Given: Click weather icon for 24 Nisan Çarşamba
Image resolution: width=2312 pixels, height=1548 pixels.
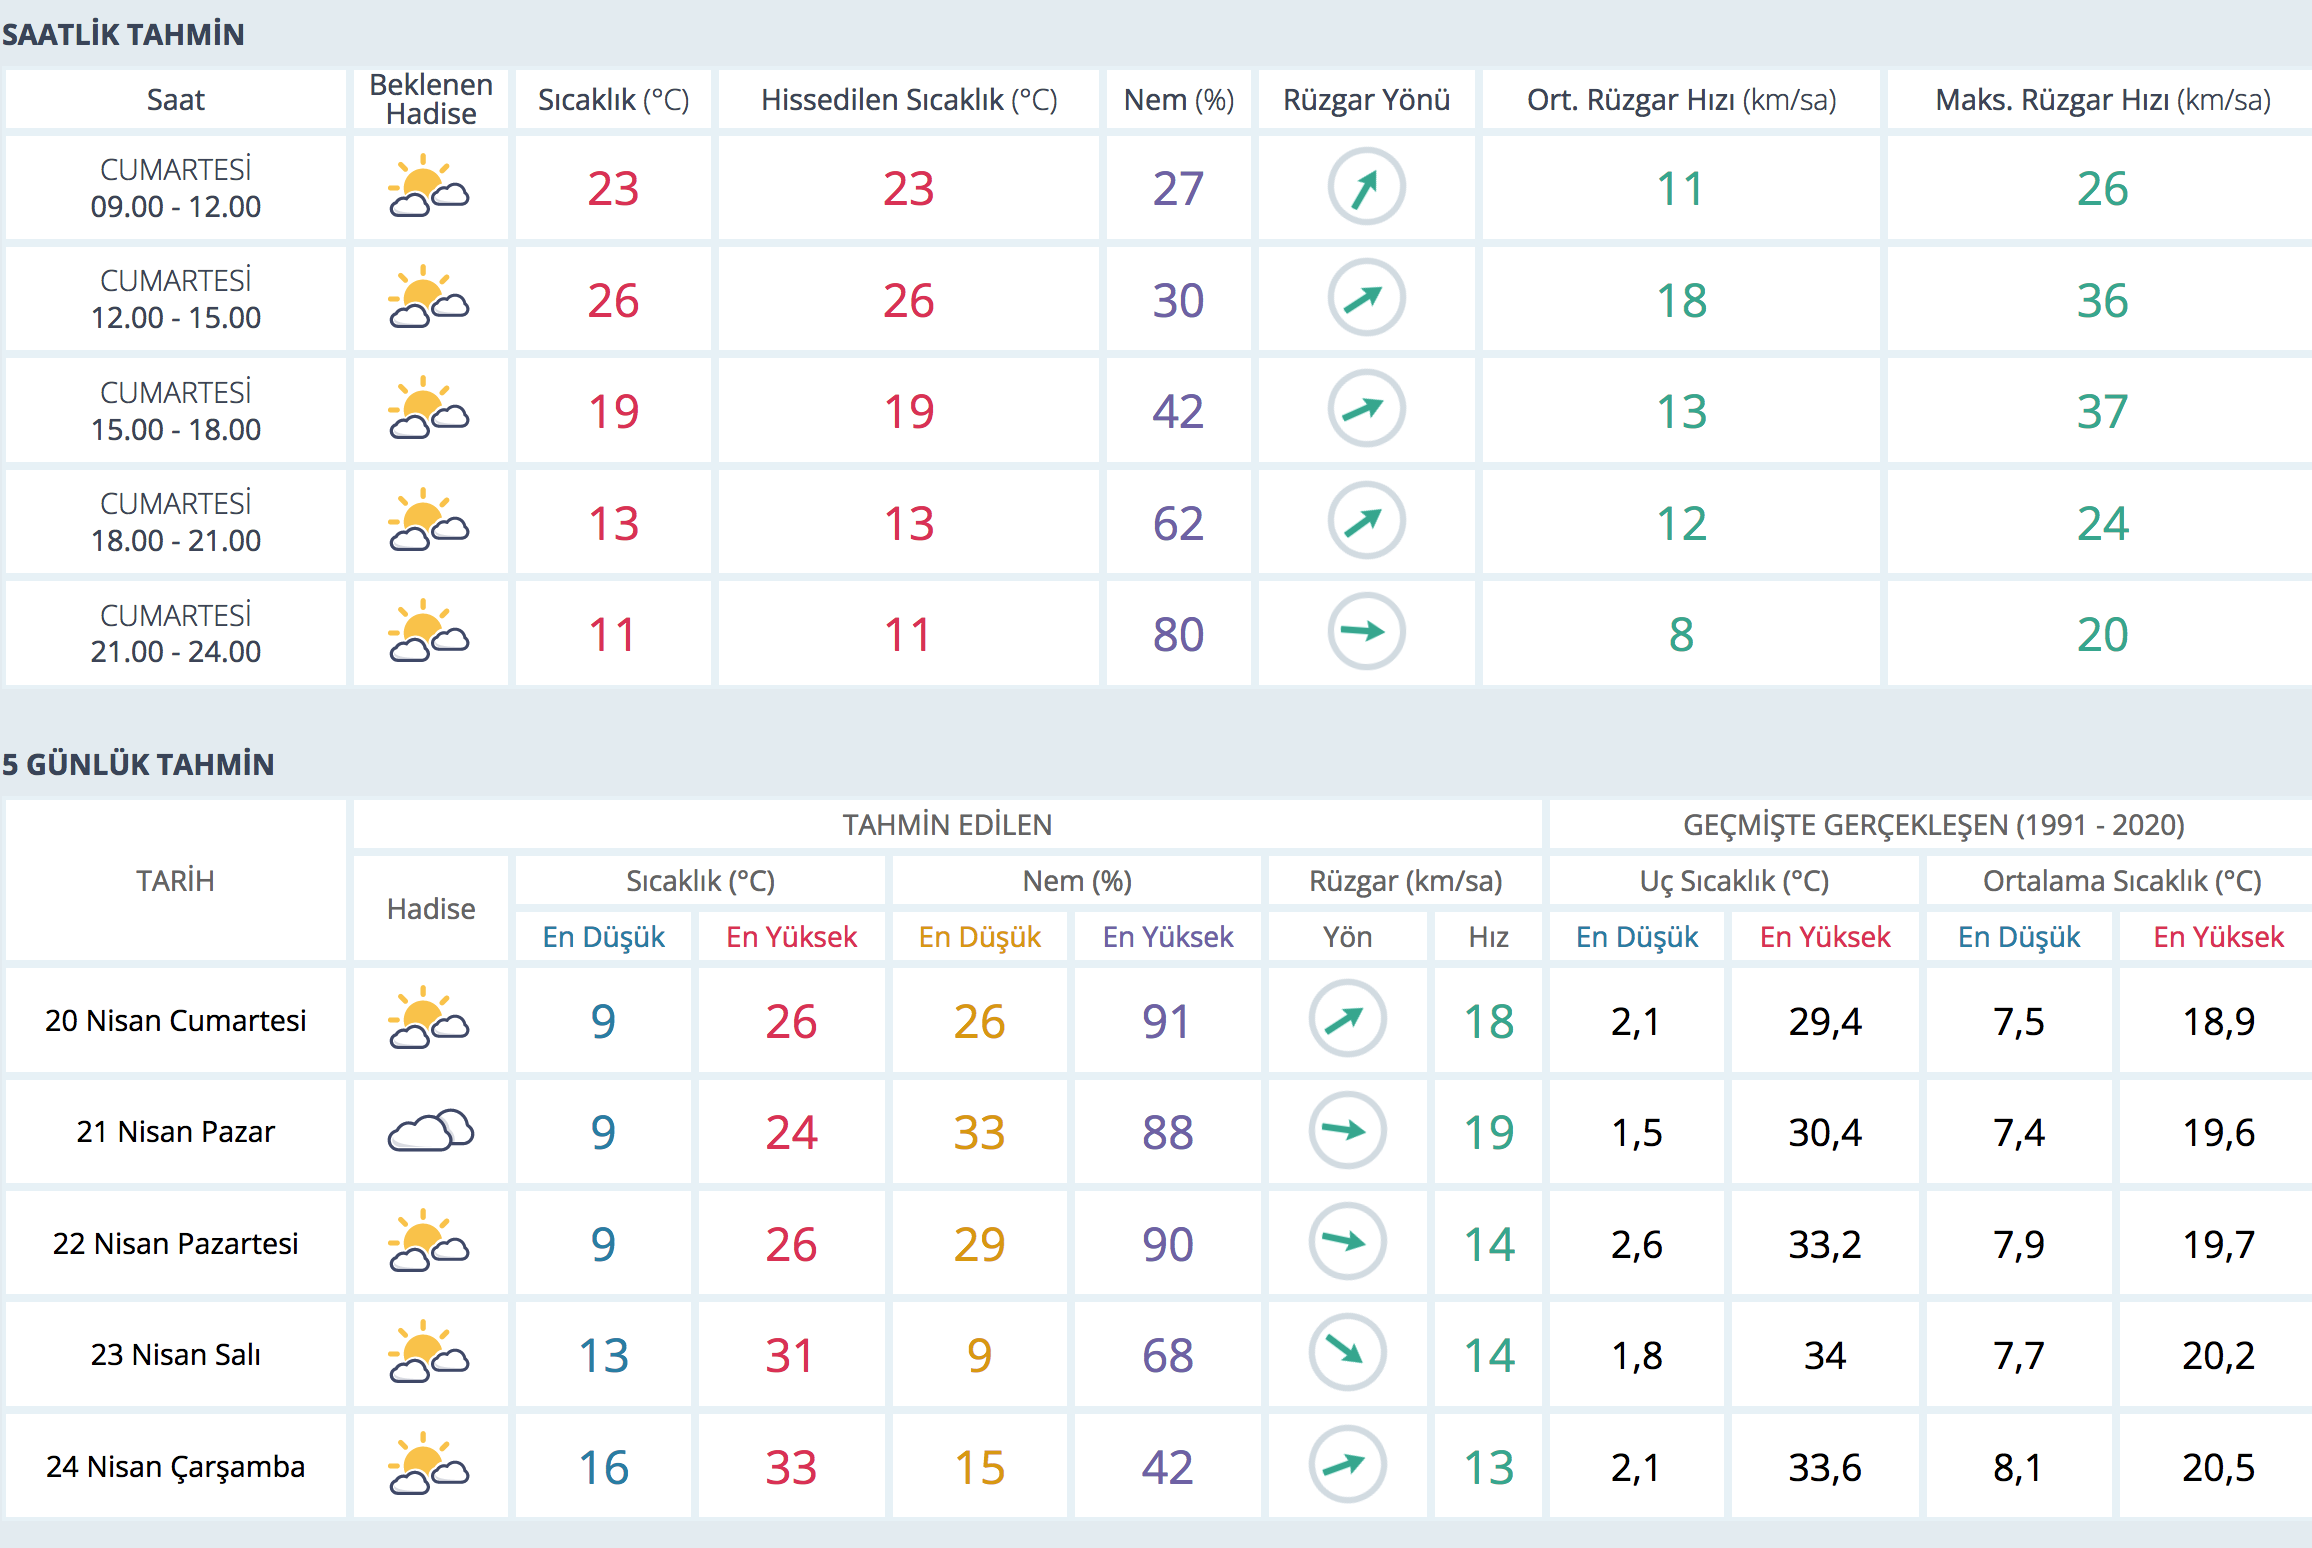Looking at the screenshot, I should 429,1465.
